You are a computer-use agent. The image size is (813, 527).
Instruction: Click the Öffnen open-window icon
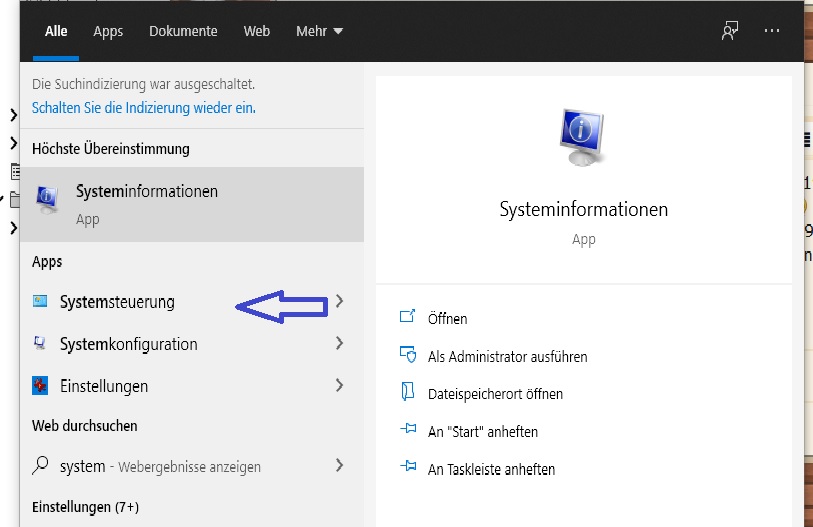408,316
